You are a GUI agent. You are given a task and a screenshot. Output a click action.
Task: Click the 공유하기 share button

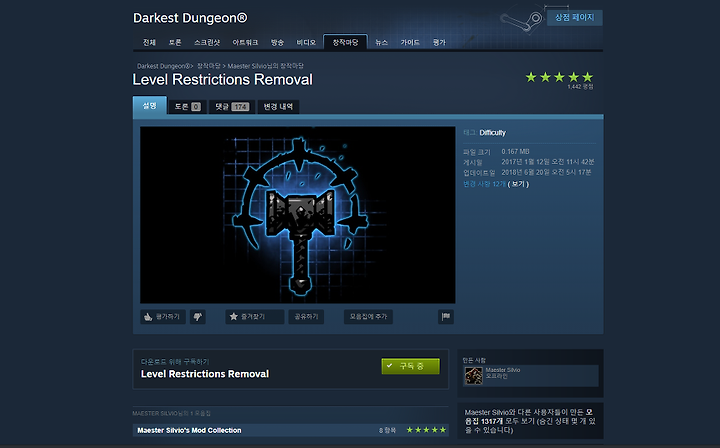(x=306, y=317)
